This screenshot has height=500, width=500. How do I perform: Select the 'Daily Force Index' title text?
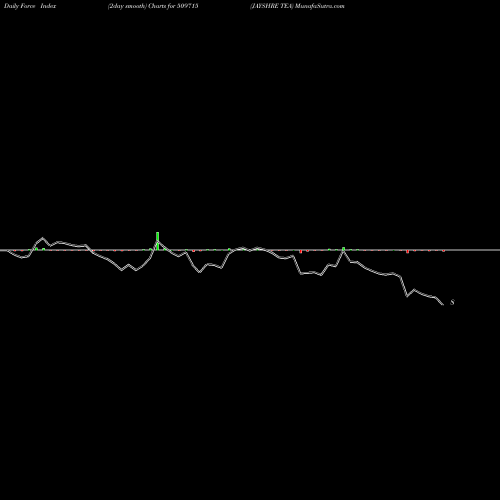(30, 6)
